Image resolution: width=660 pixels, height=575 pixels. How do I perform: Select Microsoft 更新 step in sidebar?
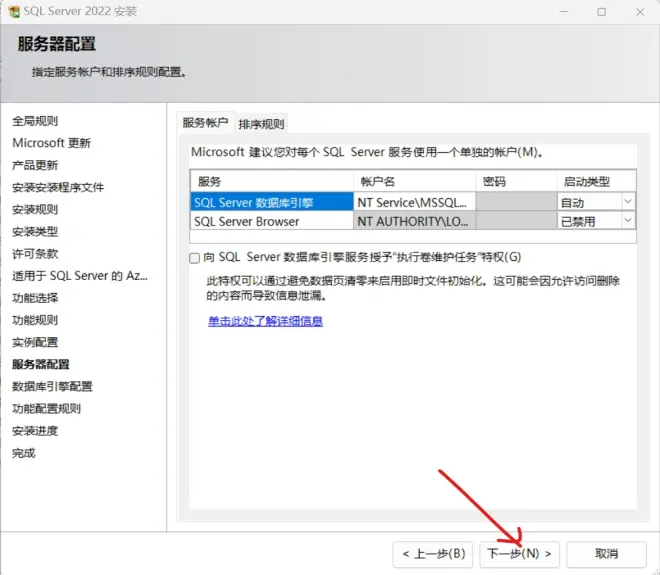tap(51, 143)
